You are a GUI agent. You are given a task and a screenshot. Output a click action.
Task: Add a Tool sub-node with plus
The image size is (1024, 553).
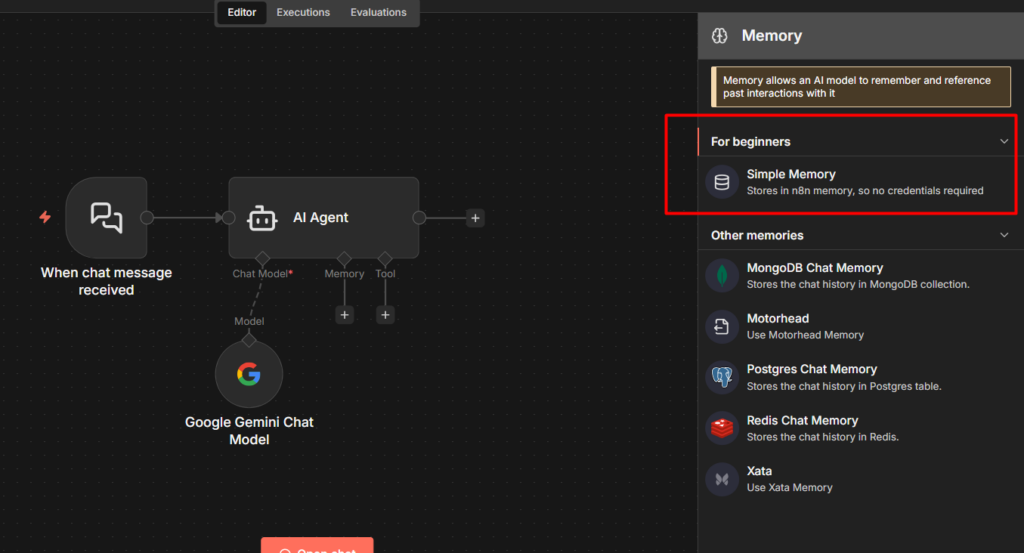pos(385,315)
